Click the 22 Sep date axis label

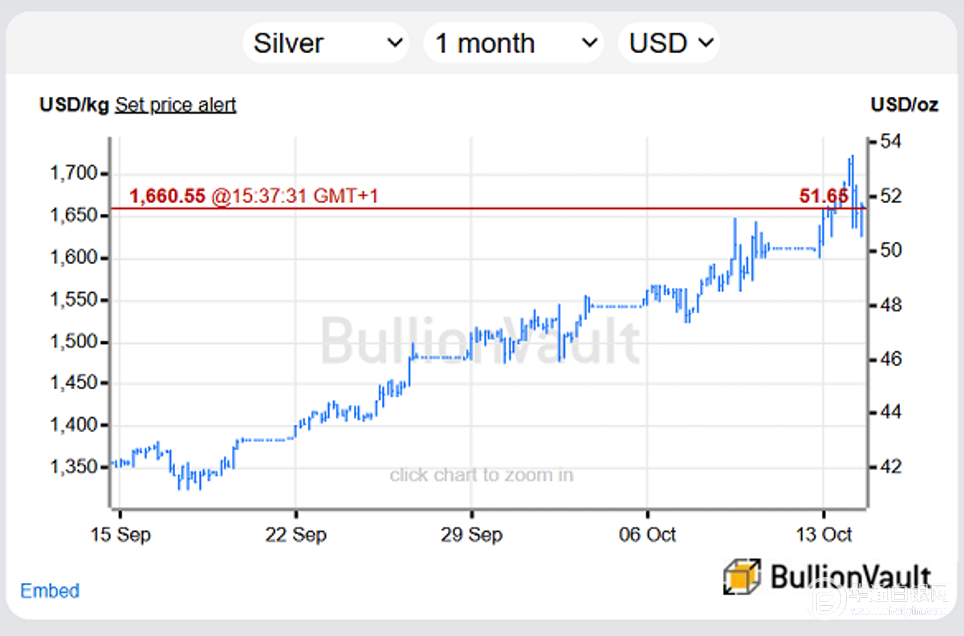coord(296,535)
